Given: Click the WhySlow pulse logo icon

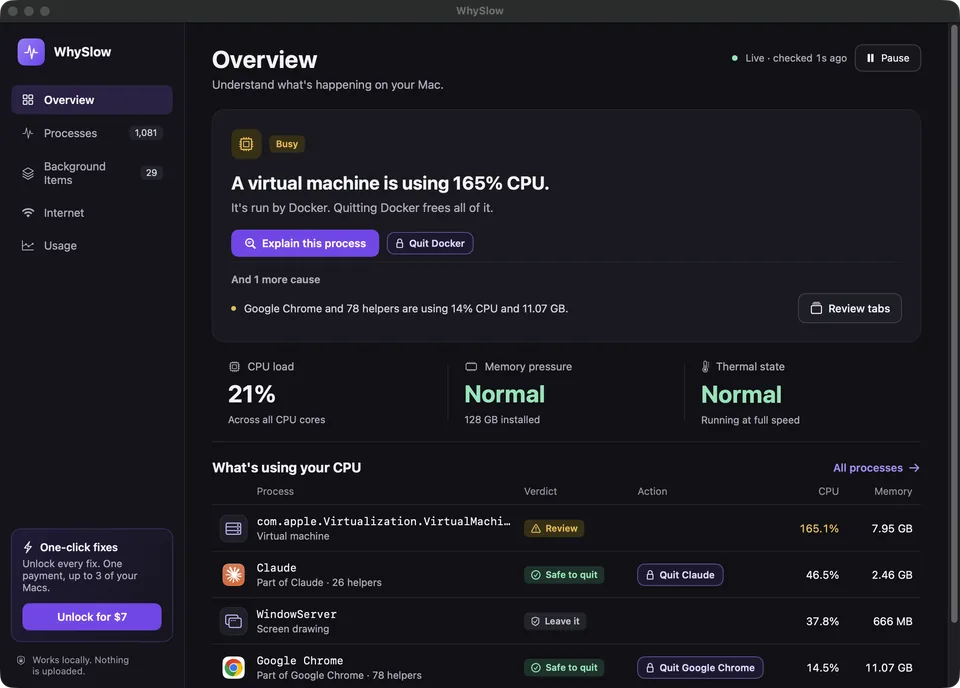Looking at the screenshot, I should [x=31, y=52].
